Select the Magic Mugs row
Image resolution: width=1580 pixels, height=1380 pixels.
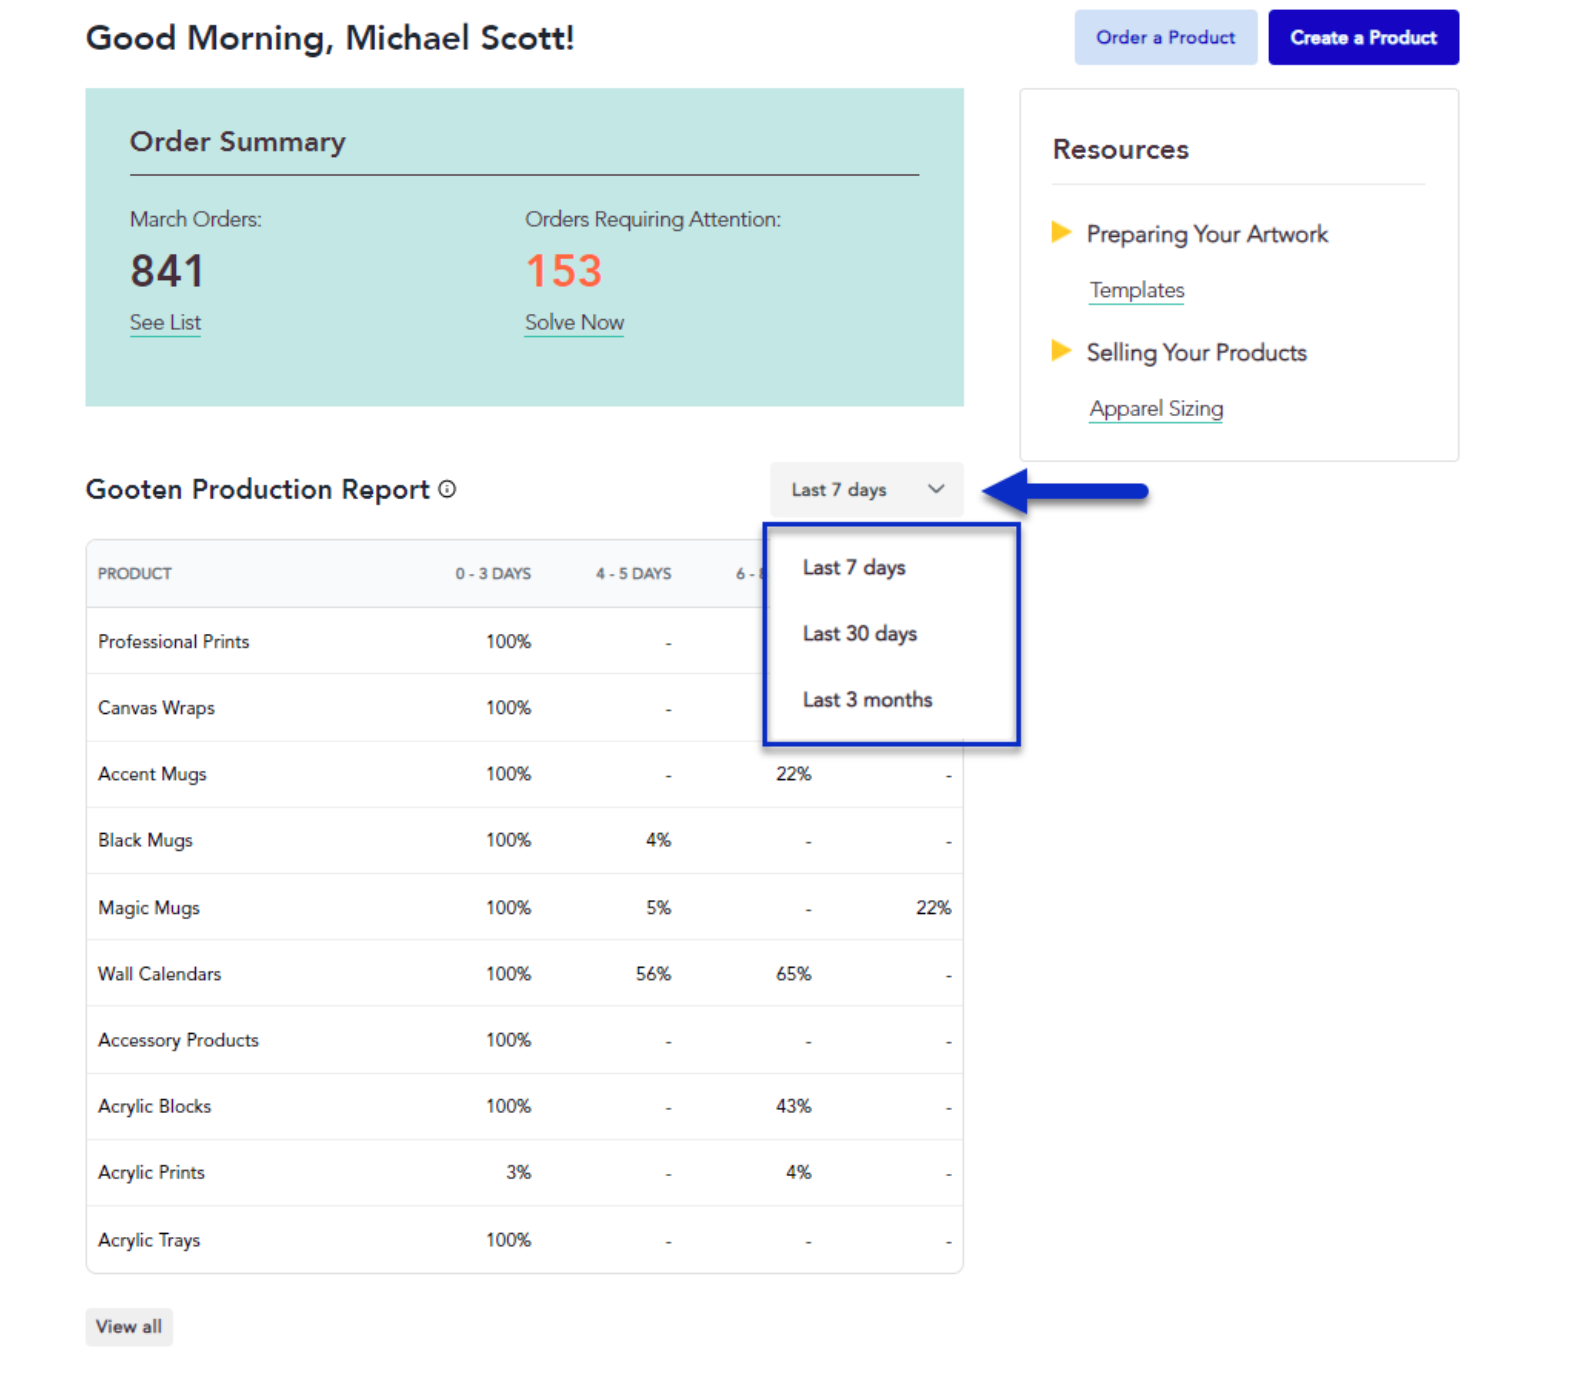[x=524, y=907]
